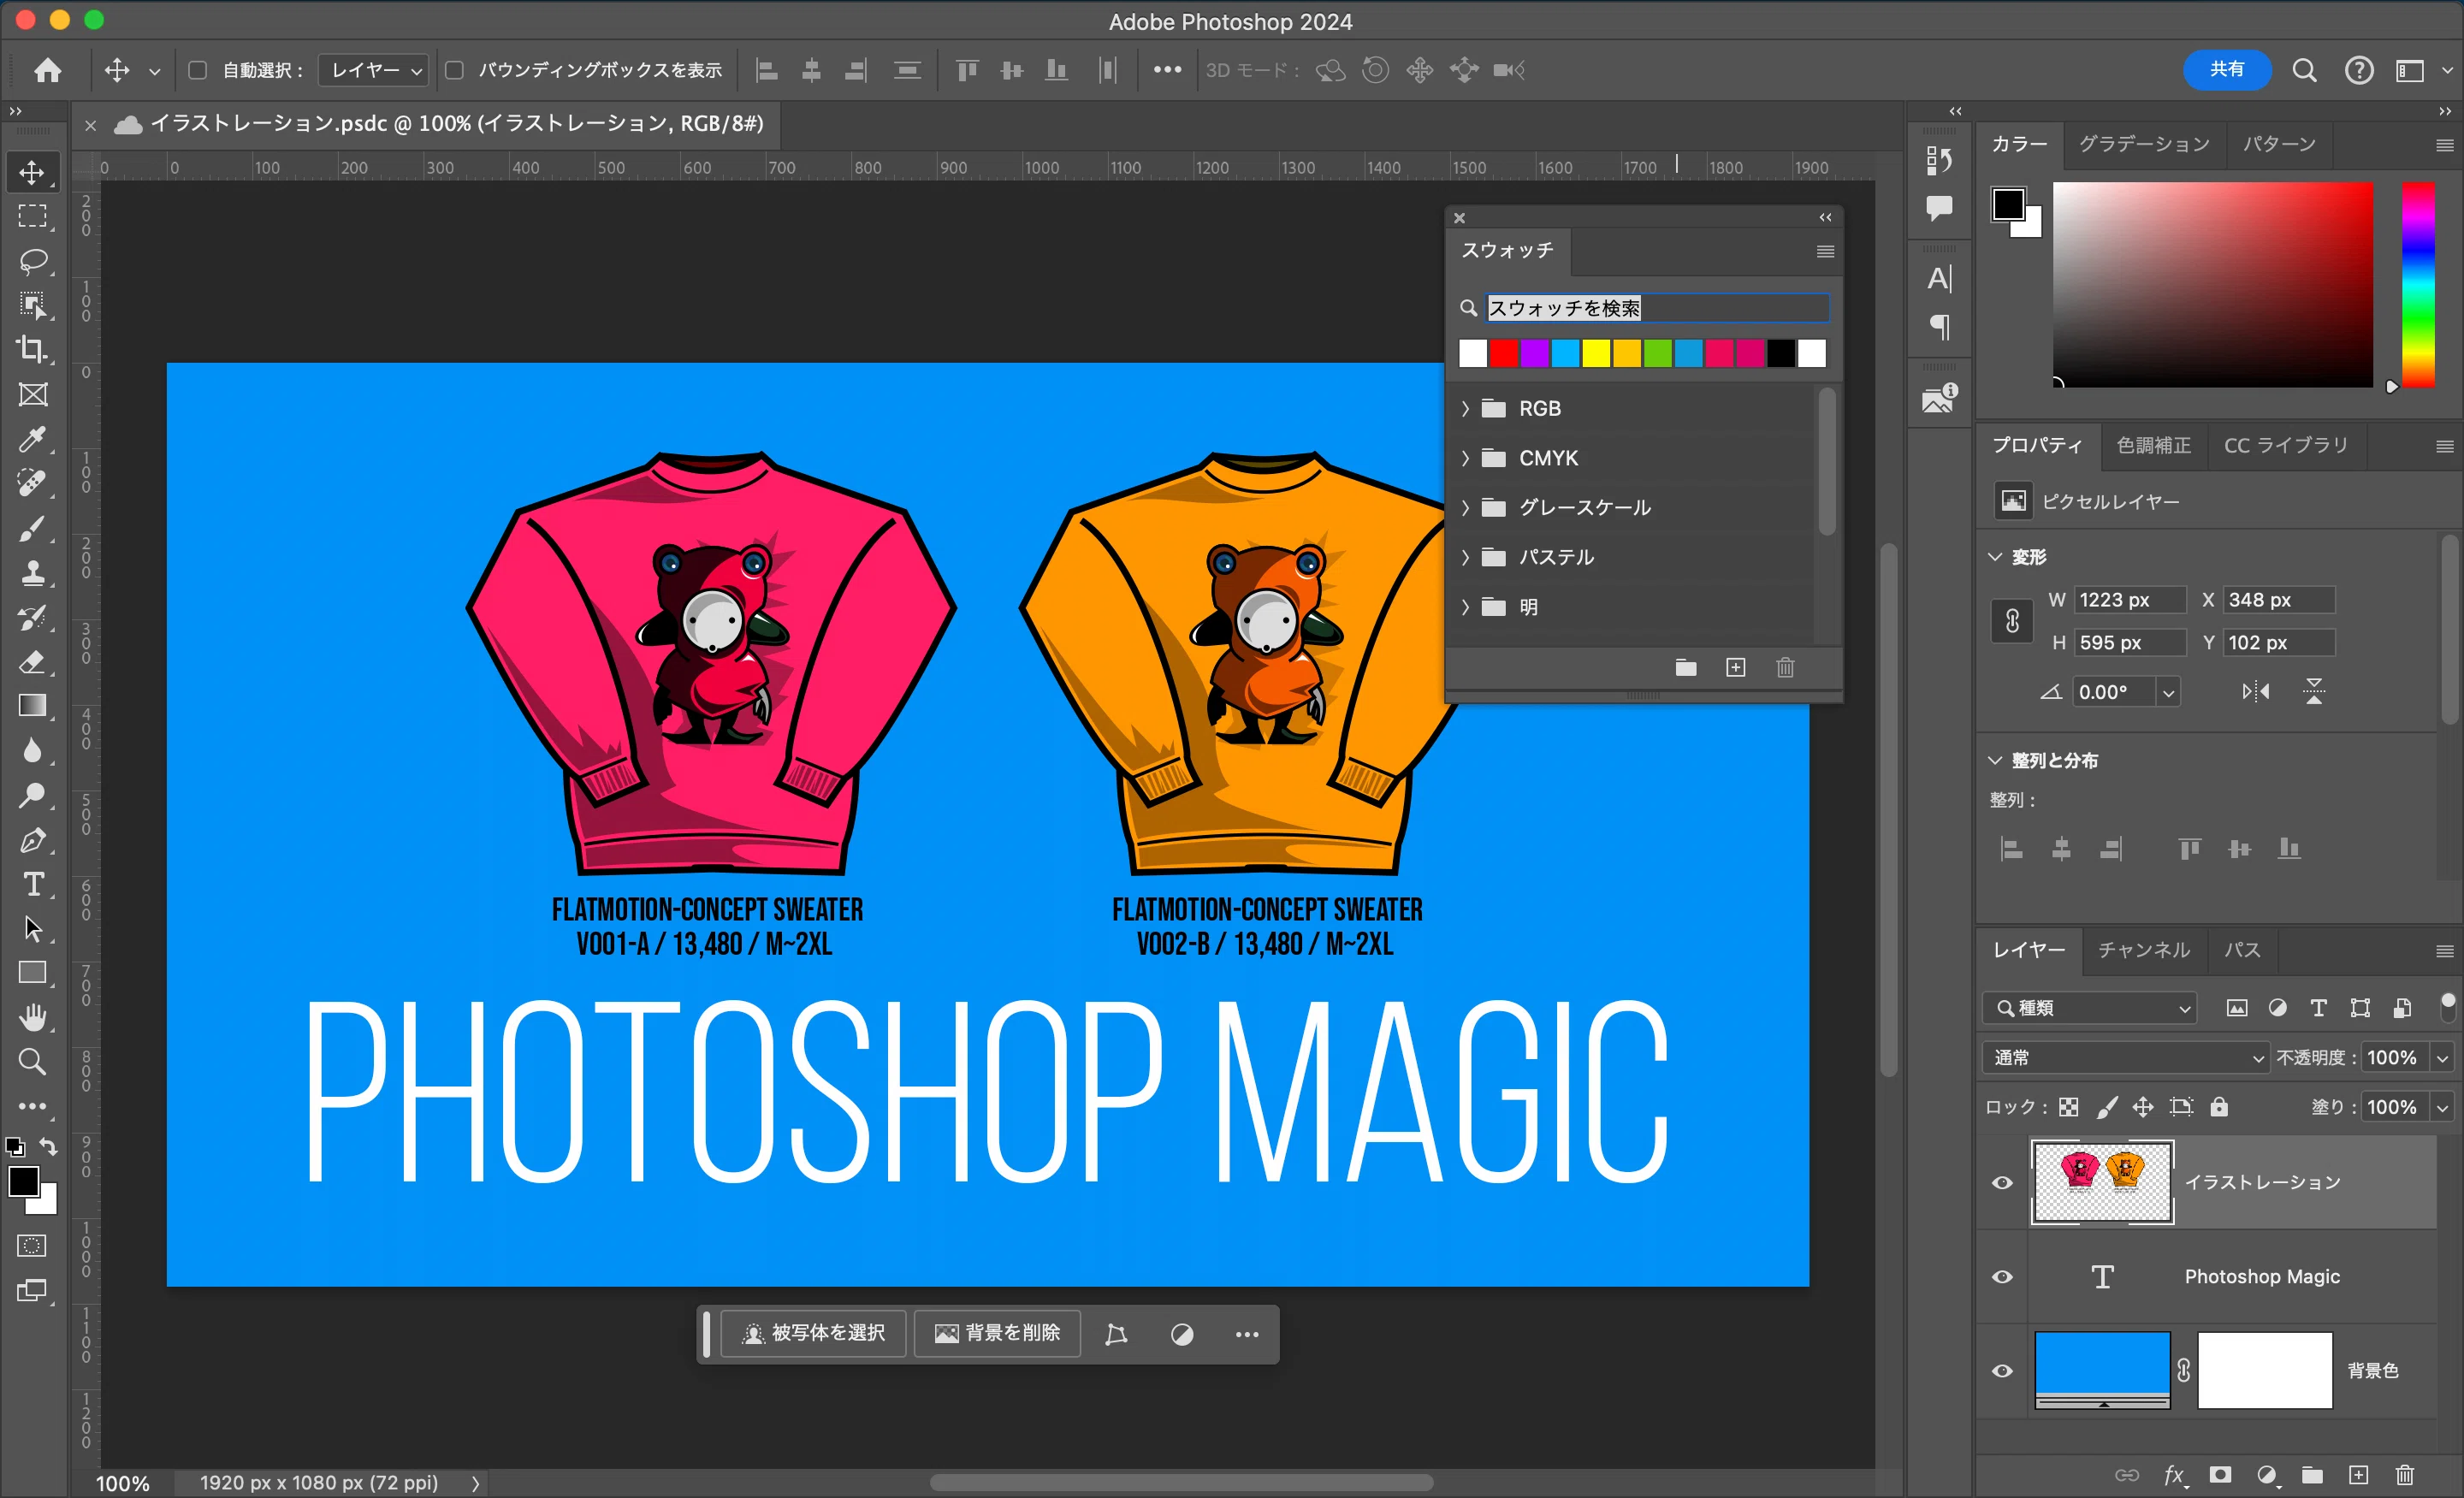Create new swatch group folder icon
2464x1498 pixels.
coord(1686,667)
